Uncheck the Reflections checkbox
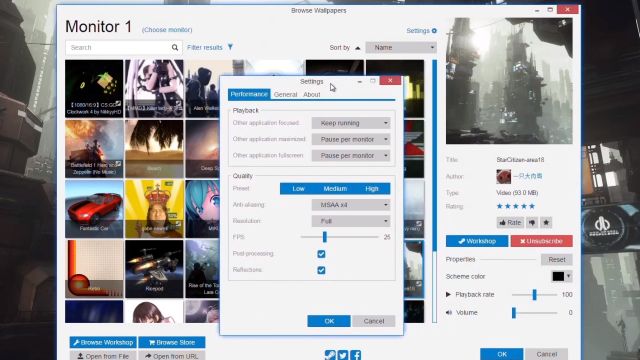Image resolution: width=640 pixels, height=360 pixels. coord(321,270)
